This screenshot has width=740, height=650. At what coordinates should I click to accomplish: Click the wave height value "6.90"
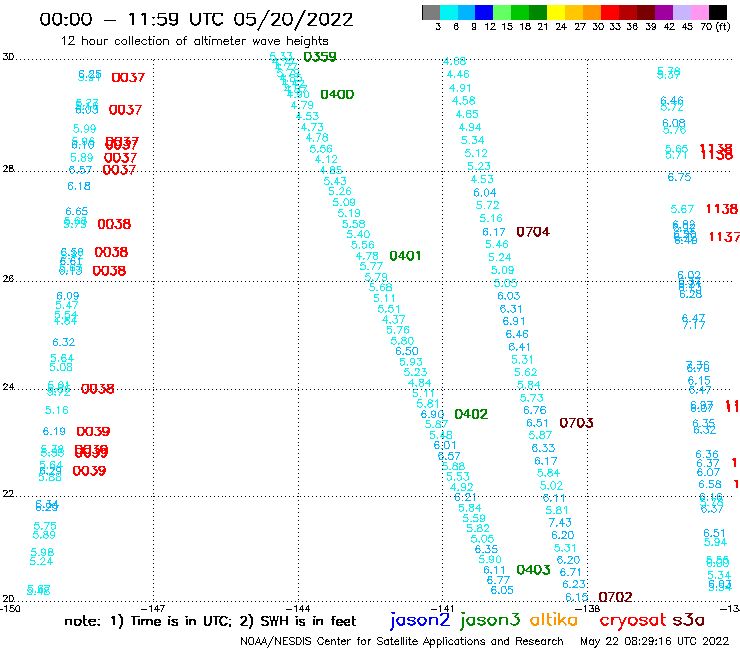pyautogui.click(x=432, y=414)
